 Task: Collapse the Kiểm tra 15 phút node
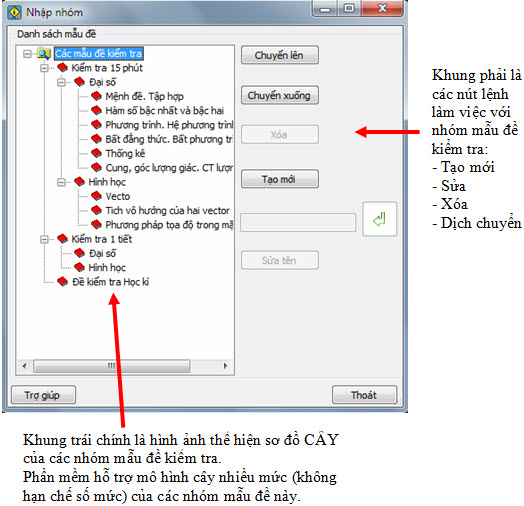(44, 68)
